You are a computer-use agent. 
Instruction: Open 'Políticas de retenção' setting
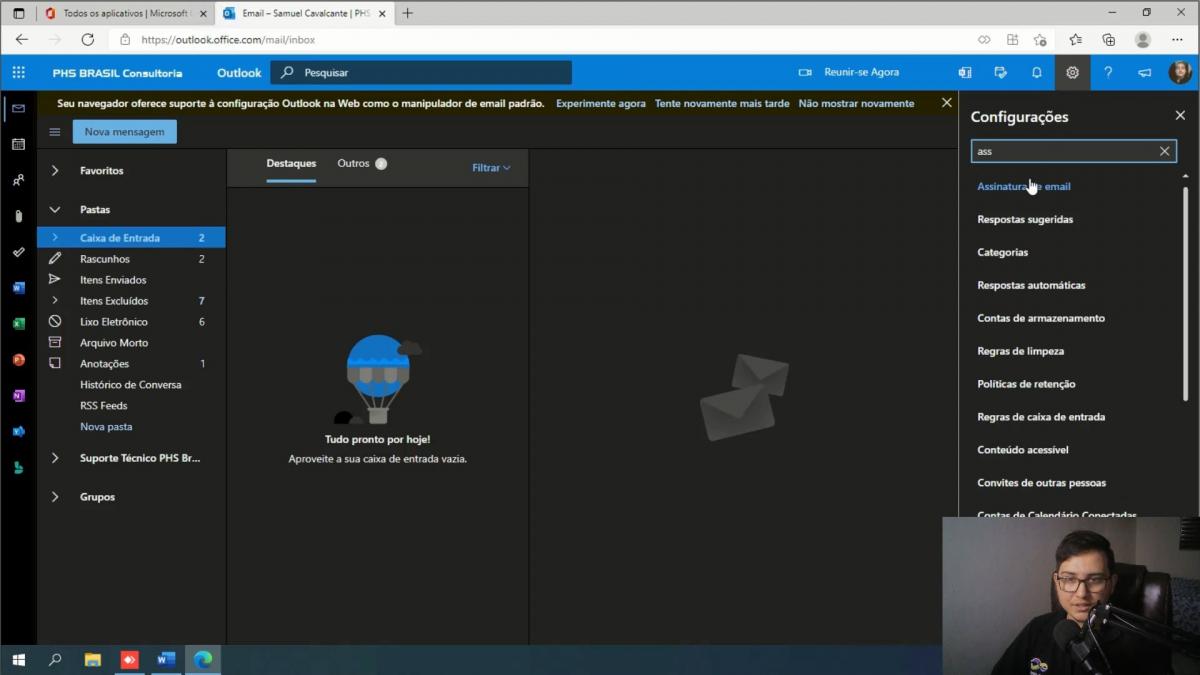[1026, 384]
